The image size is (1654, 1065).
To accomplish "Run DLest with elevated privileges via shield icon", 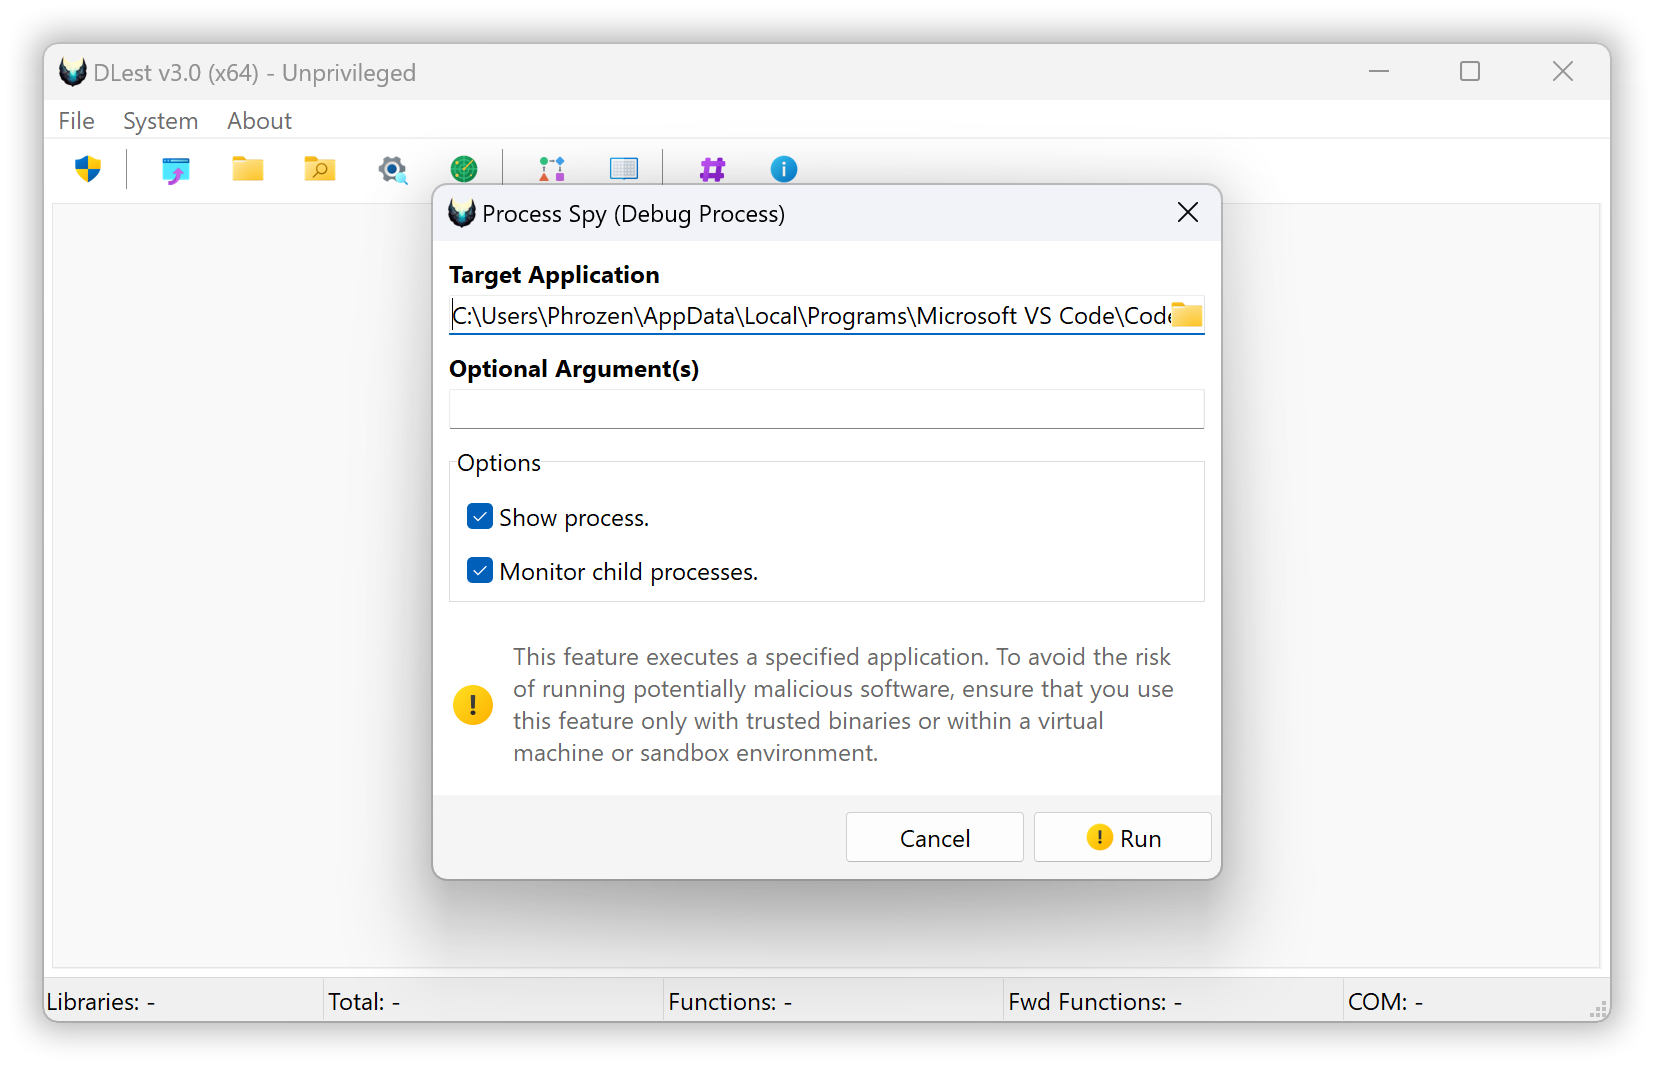I will tap(87, 169).
